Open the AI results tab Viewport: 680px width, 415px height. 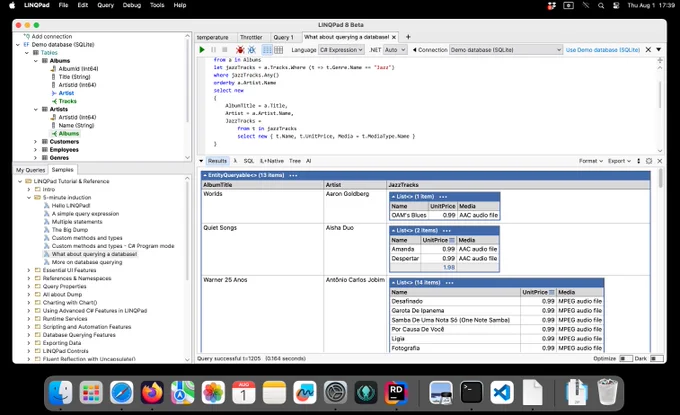(x=309, y=161)
